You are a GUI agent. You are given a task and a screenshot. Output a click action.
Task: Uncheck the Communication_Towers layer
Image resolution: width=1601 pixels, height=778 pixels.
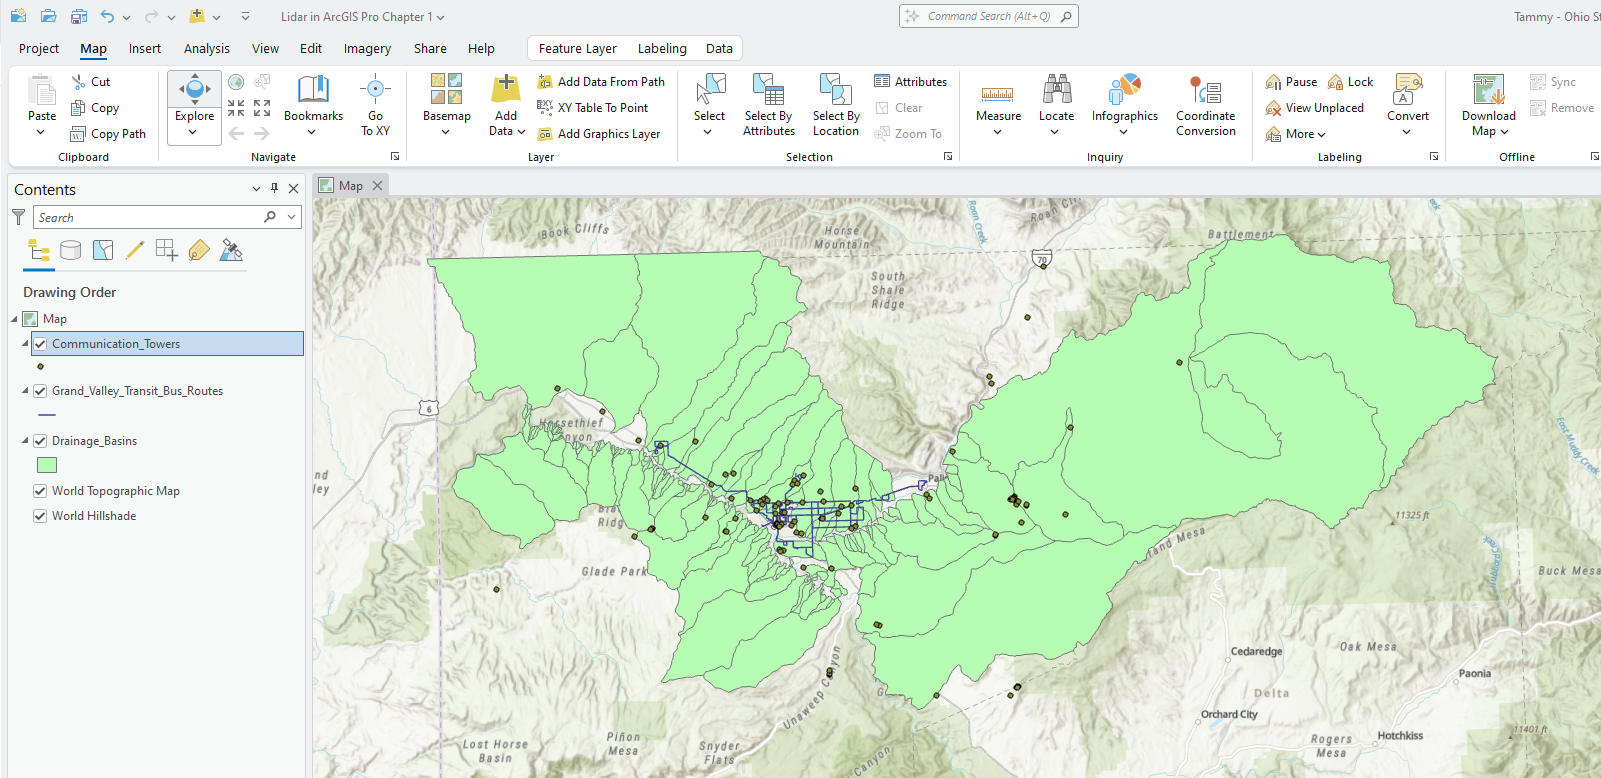tap(40, 344)
